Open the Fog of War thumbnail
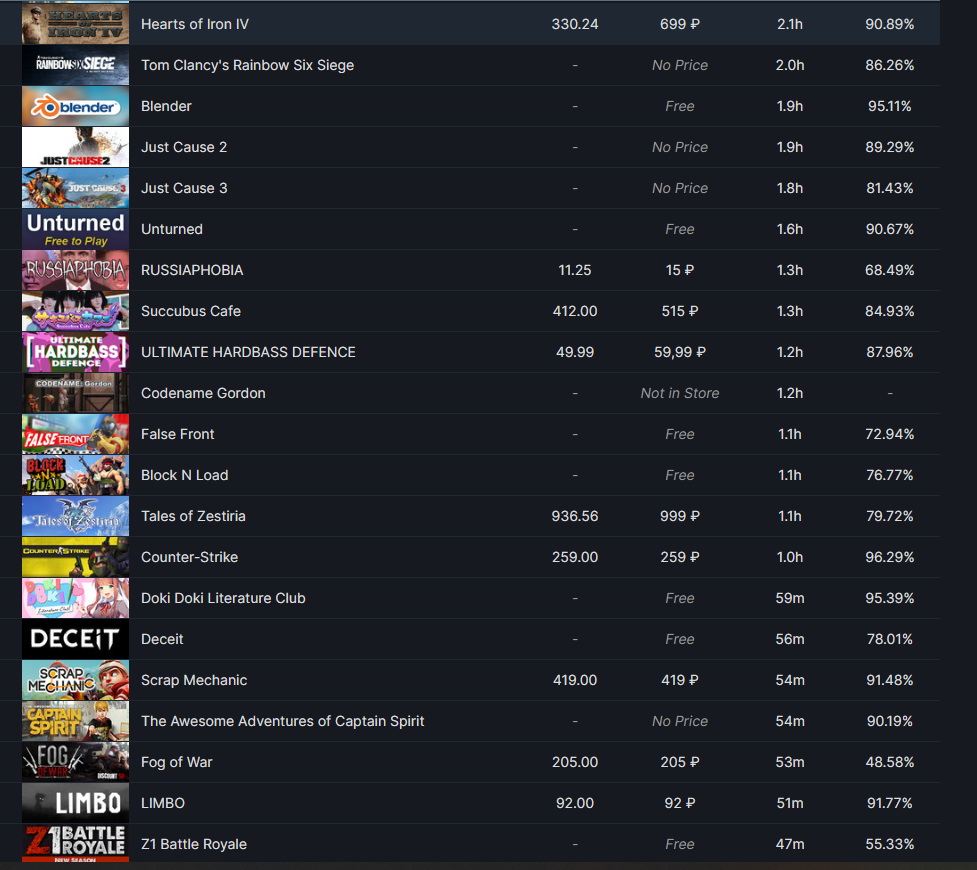Screen dimensions: 977x870 [x=75, y=762]
